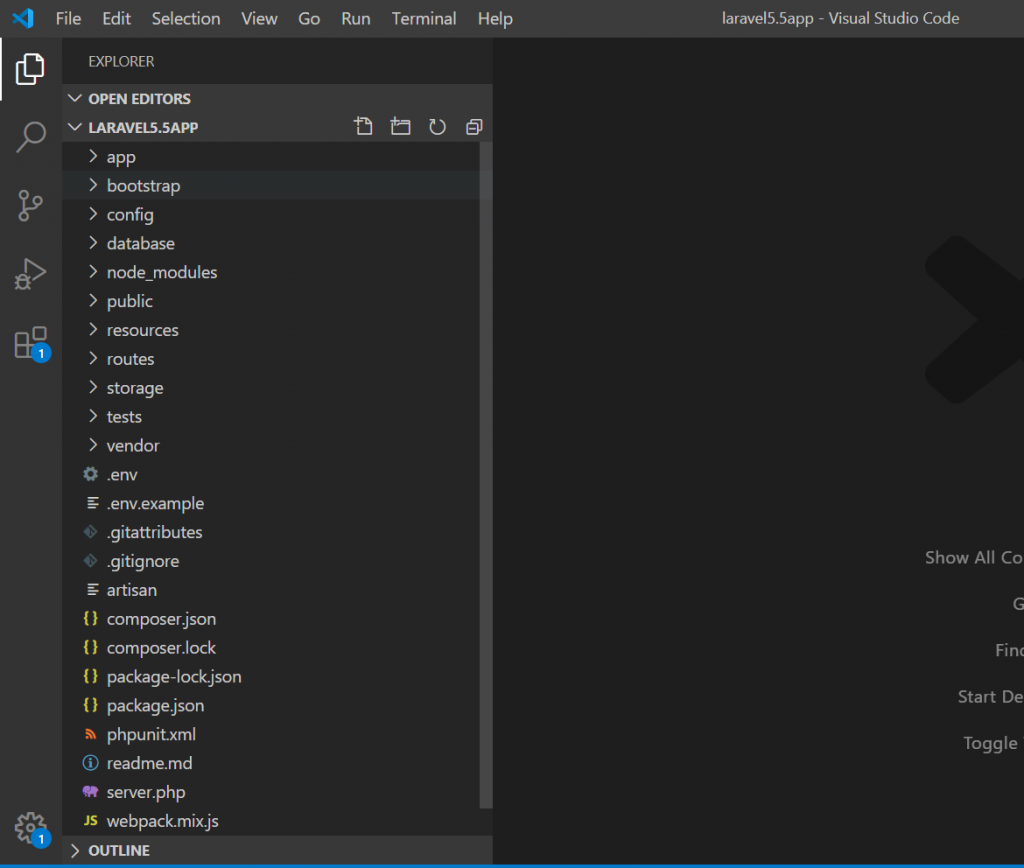Open the Search view in activity bar
This screenshot has width=1024, height=868.
pyautogui.click(x=31, y=137)
